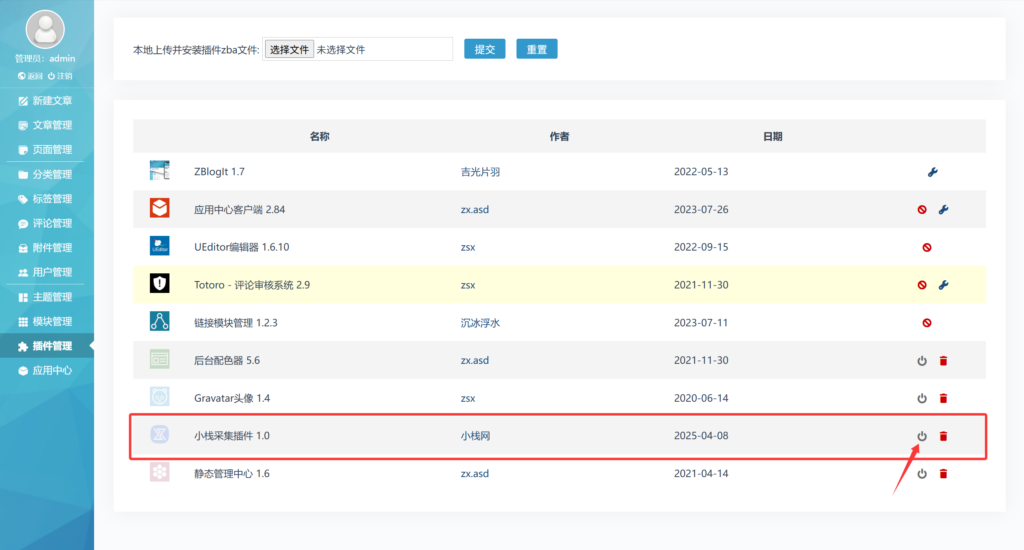Go to 标签管理 in sidebar
This screenshot has height=550, width=1024.
pyautogui.click(x=45, y=199)
